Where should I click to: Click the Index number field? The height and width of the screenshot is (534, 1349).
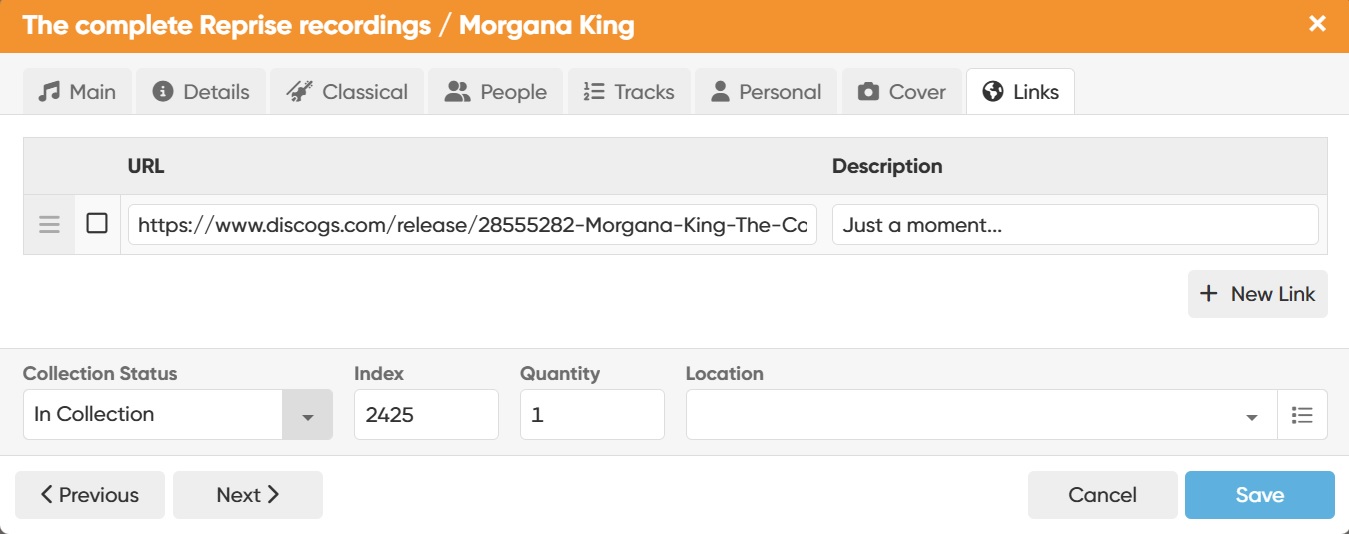pyautogui.click(x=426, y=415)
